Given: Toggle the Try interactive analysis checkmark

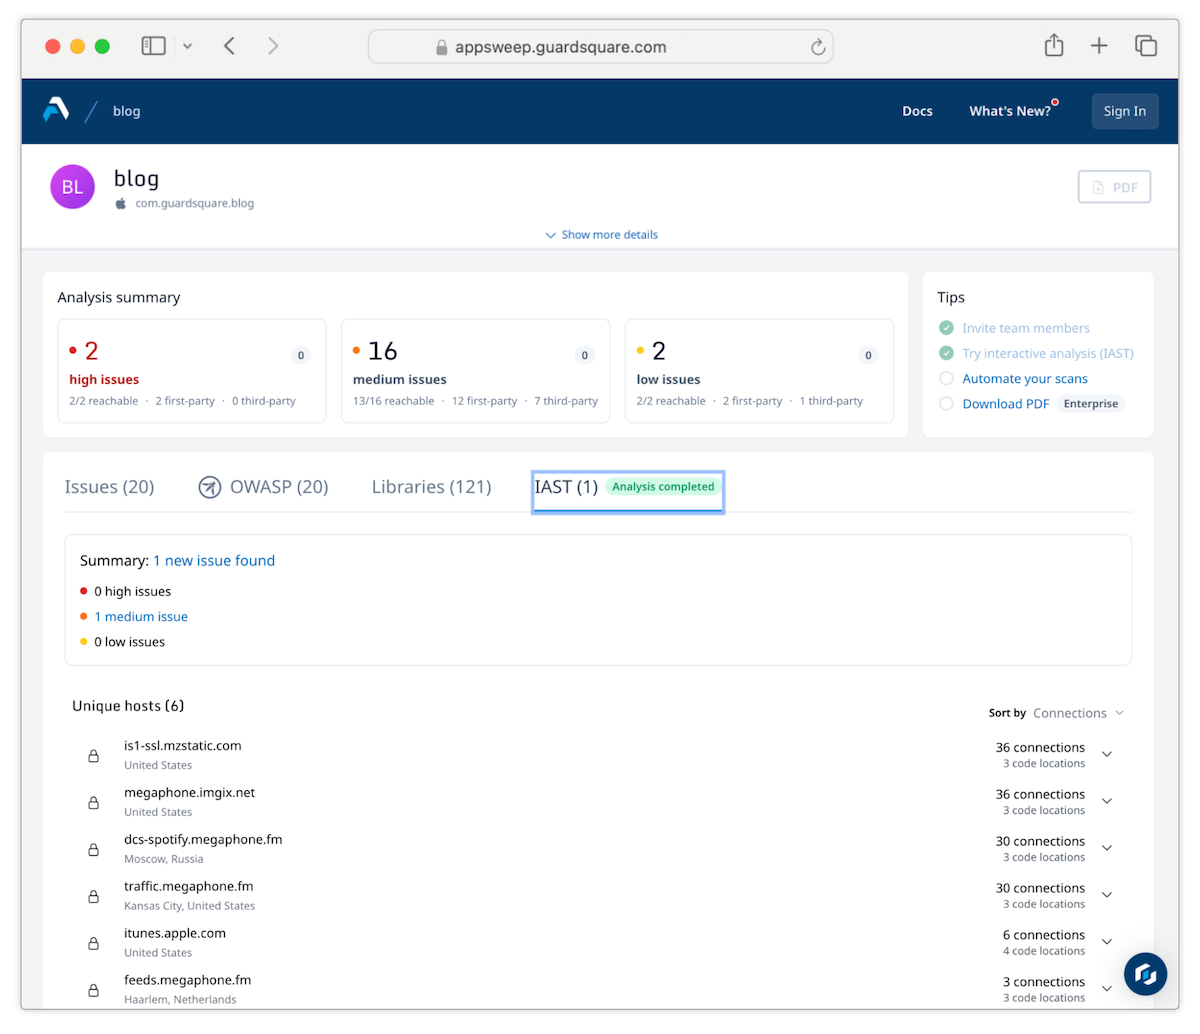Looking at the screenshot, I should tap(946, 353).
